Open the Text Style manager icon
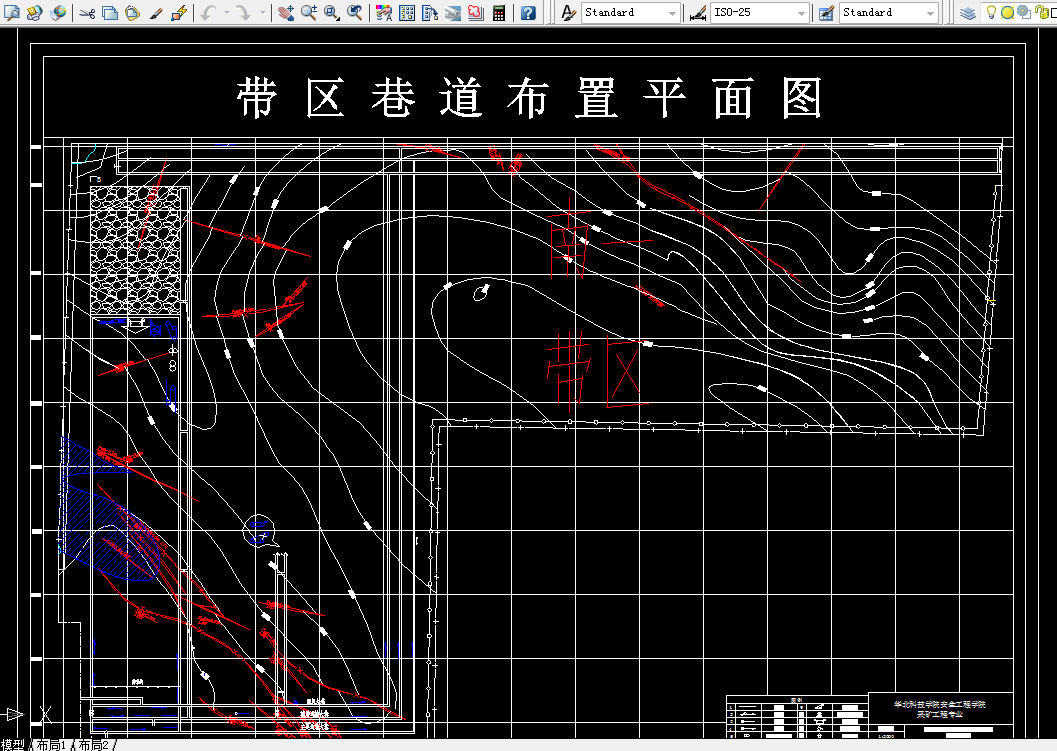 (x=568, y=12)
